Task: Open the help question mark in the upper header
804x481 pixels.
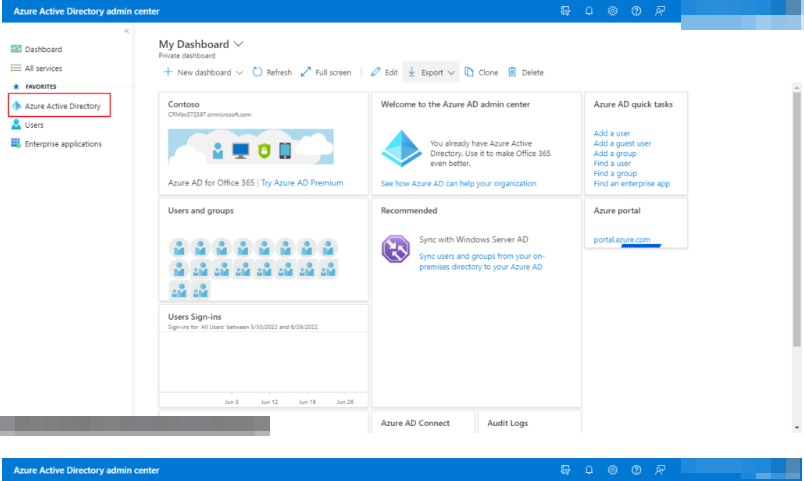Action: [636, 11]
